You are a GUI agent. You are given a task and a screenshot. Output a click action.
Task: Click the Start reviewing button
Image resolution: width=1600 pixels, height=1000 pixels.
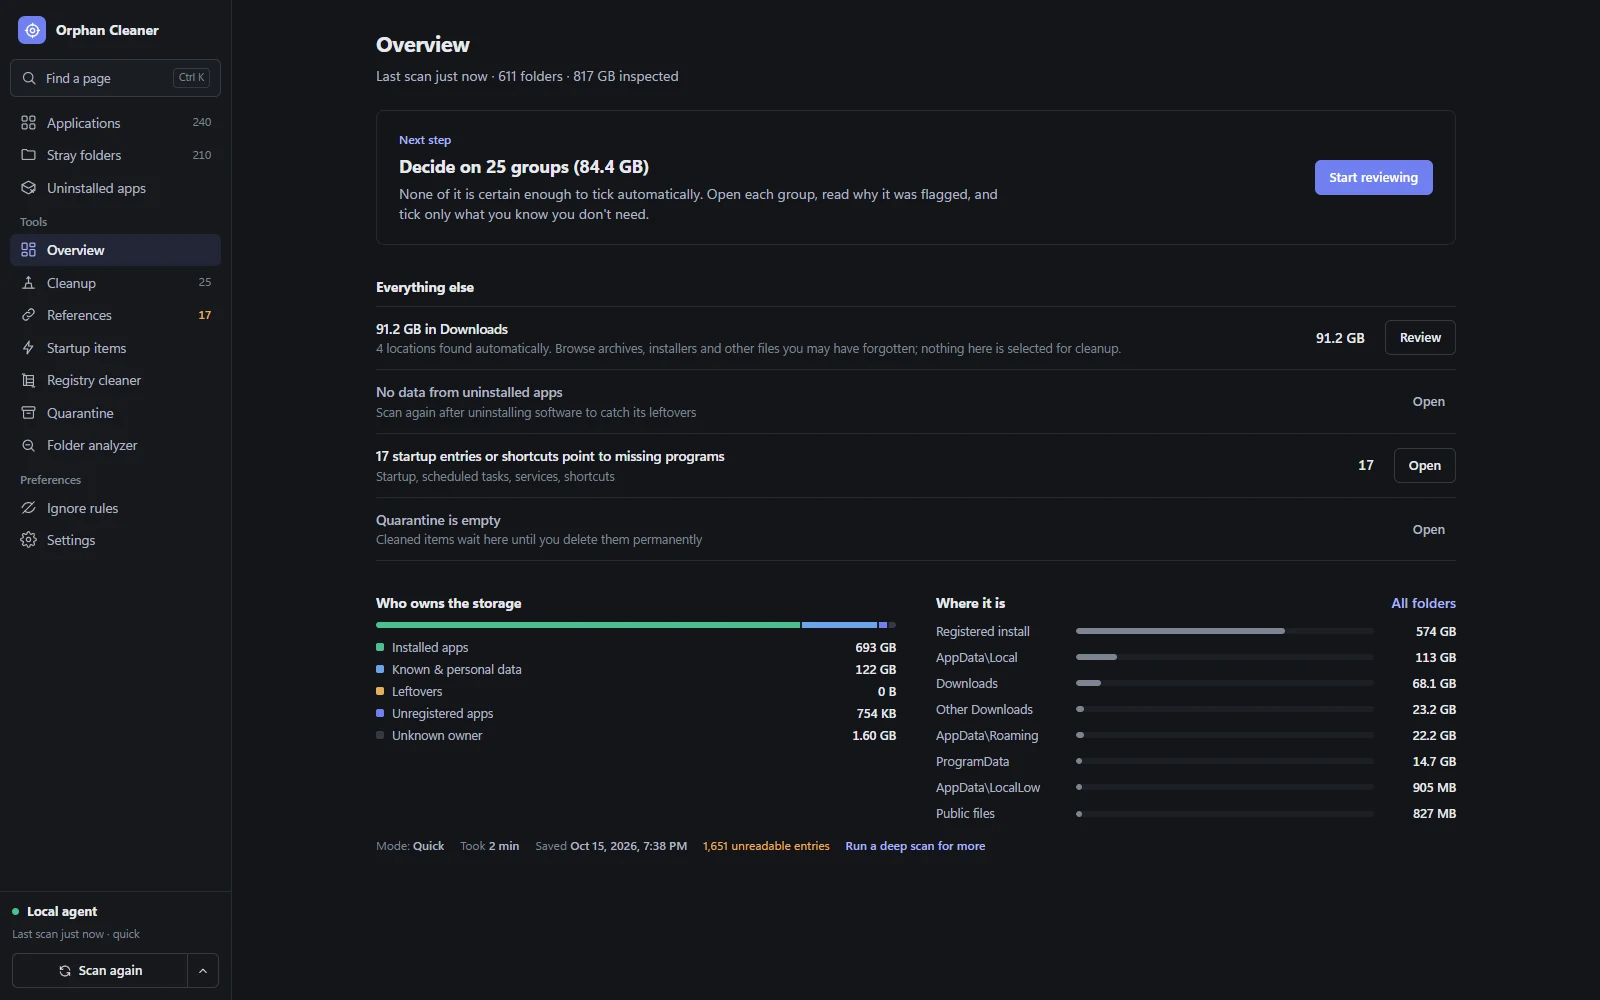click(1373, 177)
